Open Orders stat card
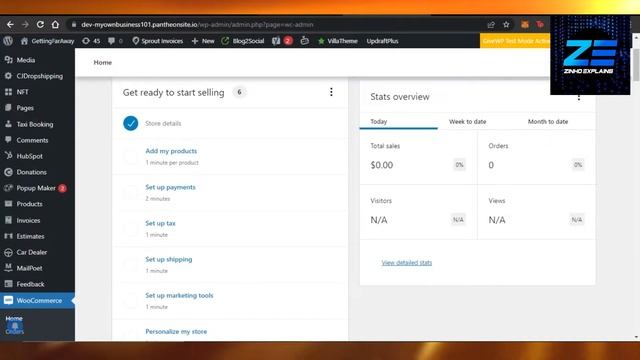 pos(536,157)
